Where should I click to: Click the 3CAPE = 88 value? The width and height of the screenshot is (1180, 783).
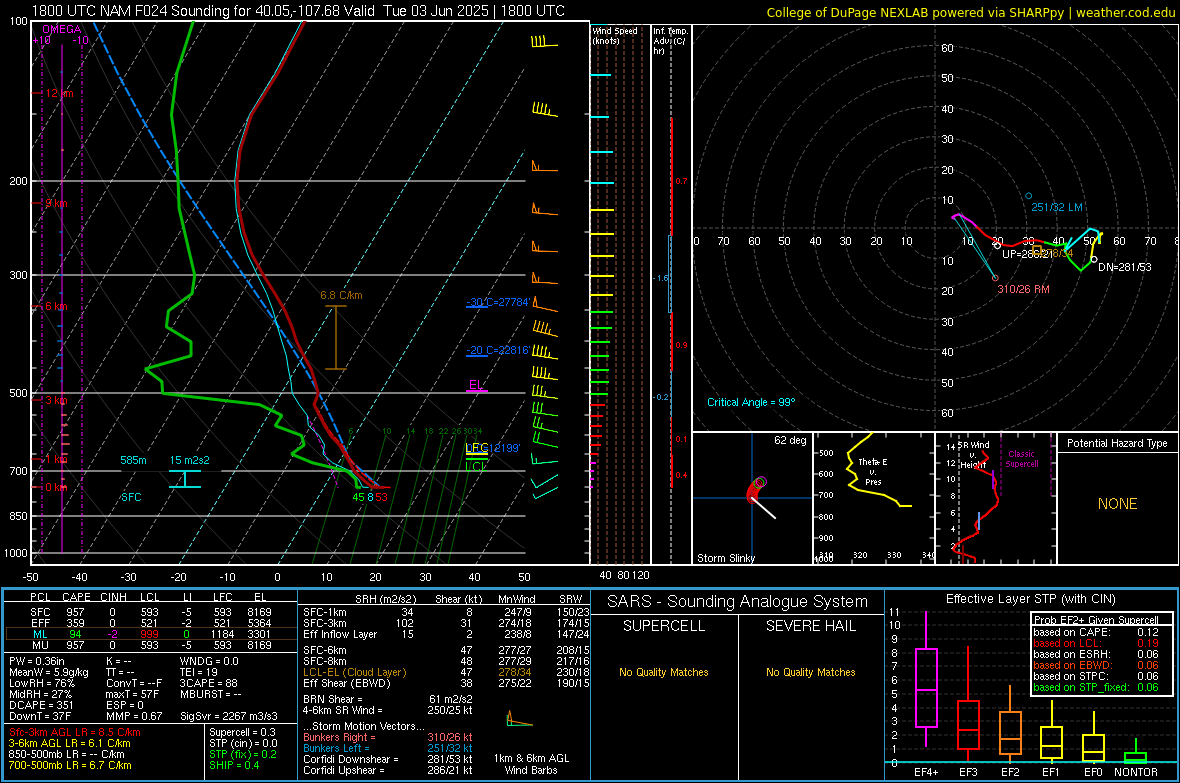(x=208, y=683)
